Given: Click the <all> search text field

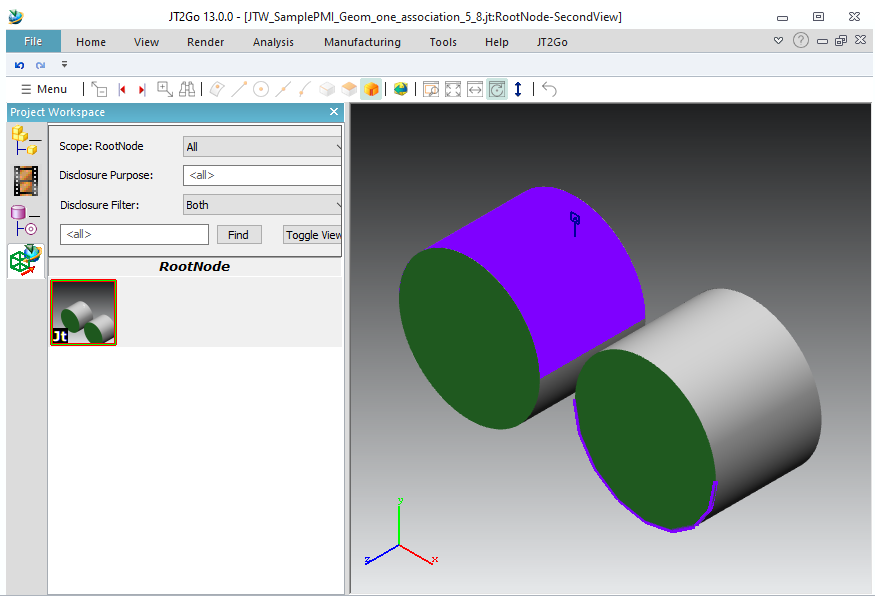Looking at the screenshot, I should 134,234.
